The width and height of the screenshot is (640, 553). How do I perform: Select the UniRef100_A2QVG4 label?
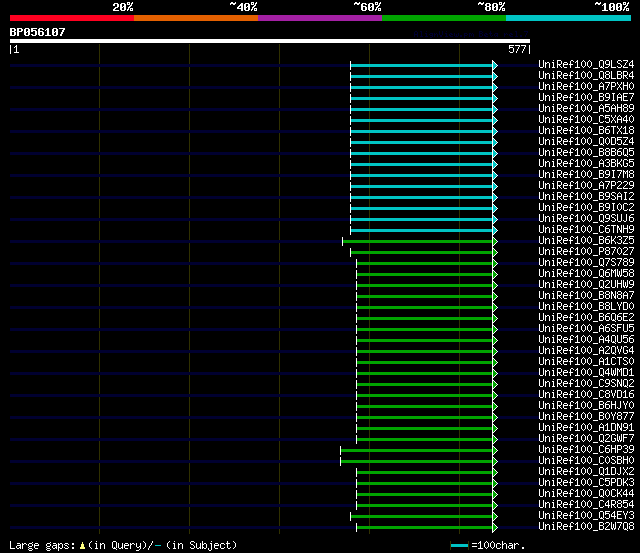[586, 351]
